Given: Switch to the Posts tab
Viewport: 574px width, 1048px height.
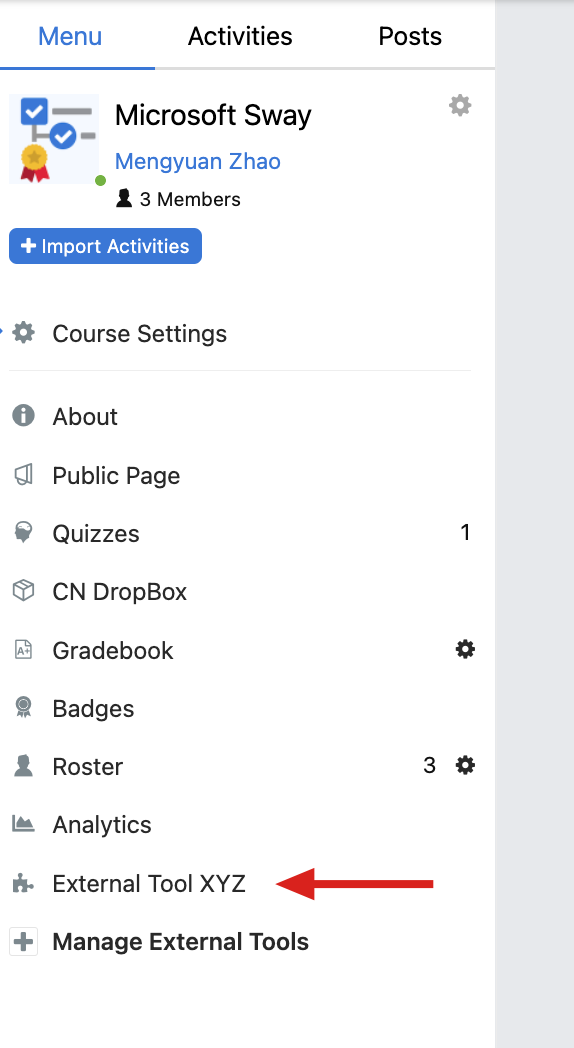Looking at the screenshot, I should pos(410,35).
